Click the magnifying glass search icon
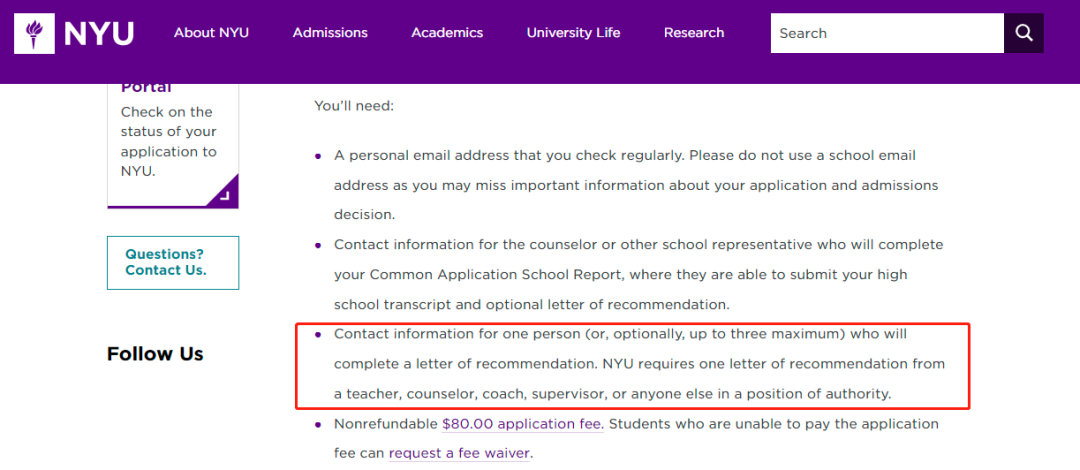Viewport: 1080px width, 470px height. coord(1024,33)
